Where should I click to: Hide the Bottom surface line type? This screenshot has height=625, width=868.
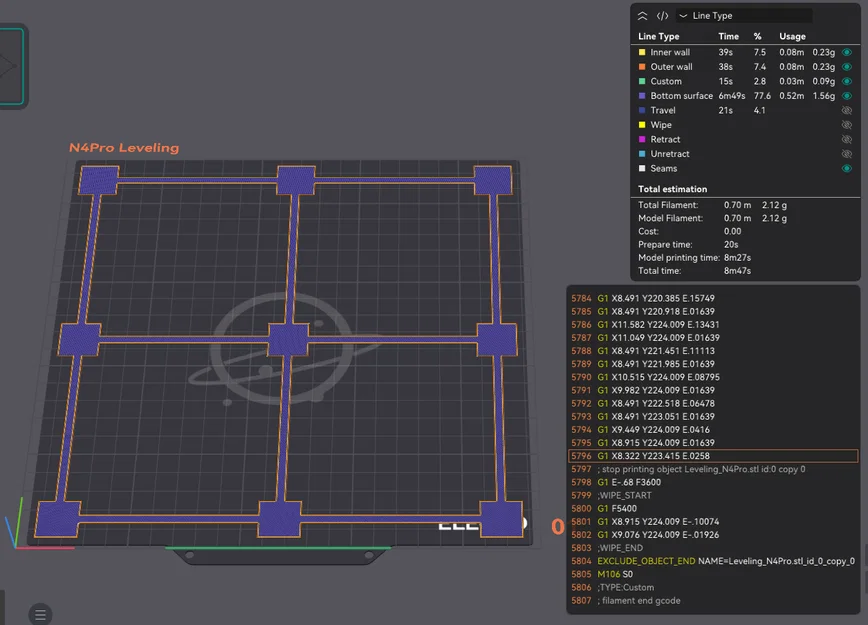coord(846,95)
